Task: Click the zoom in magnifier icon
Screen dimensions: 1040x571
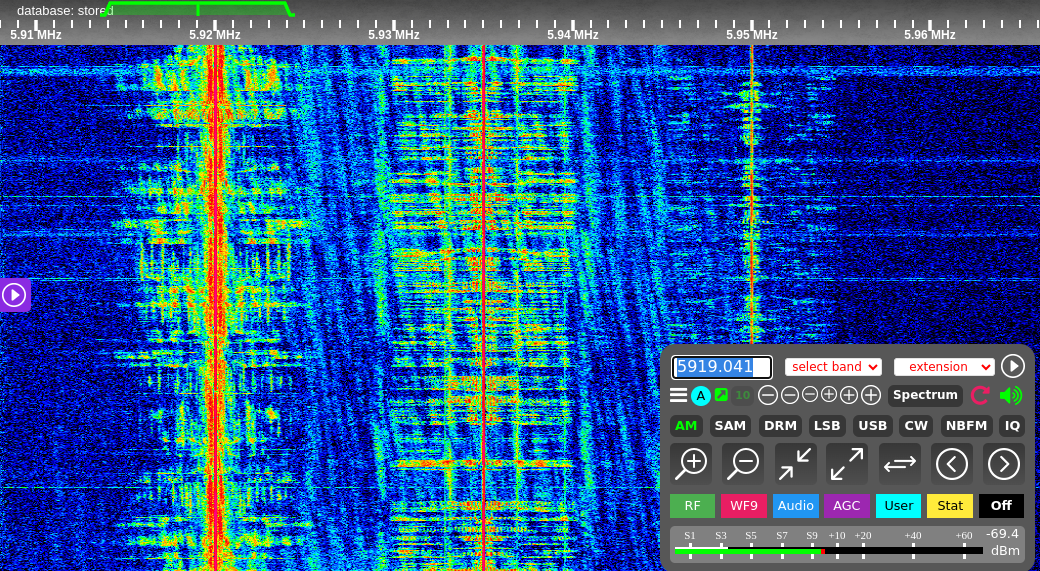Action: pos(693,463)
